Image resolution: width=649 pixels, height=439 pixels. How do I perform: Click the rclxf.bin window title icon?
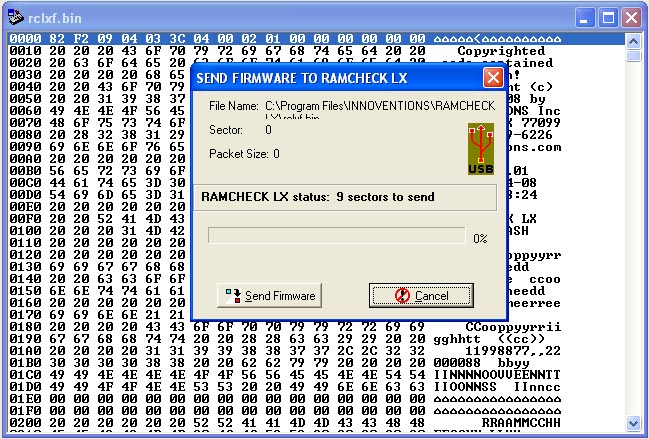[16, 17]
